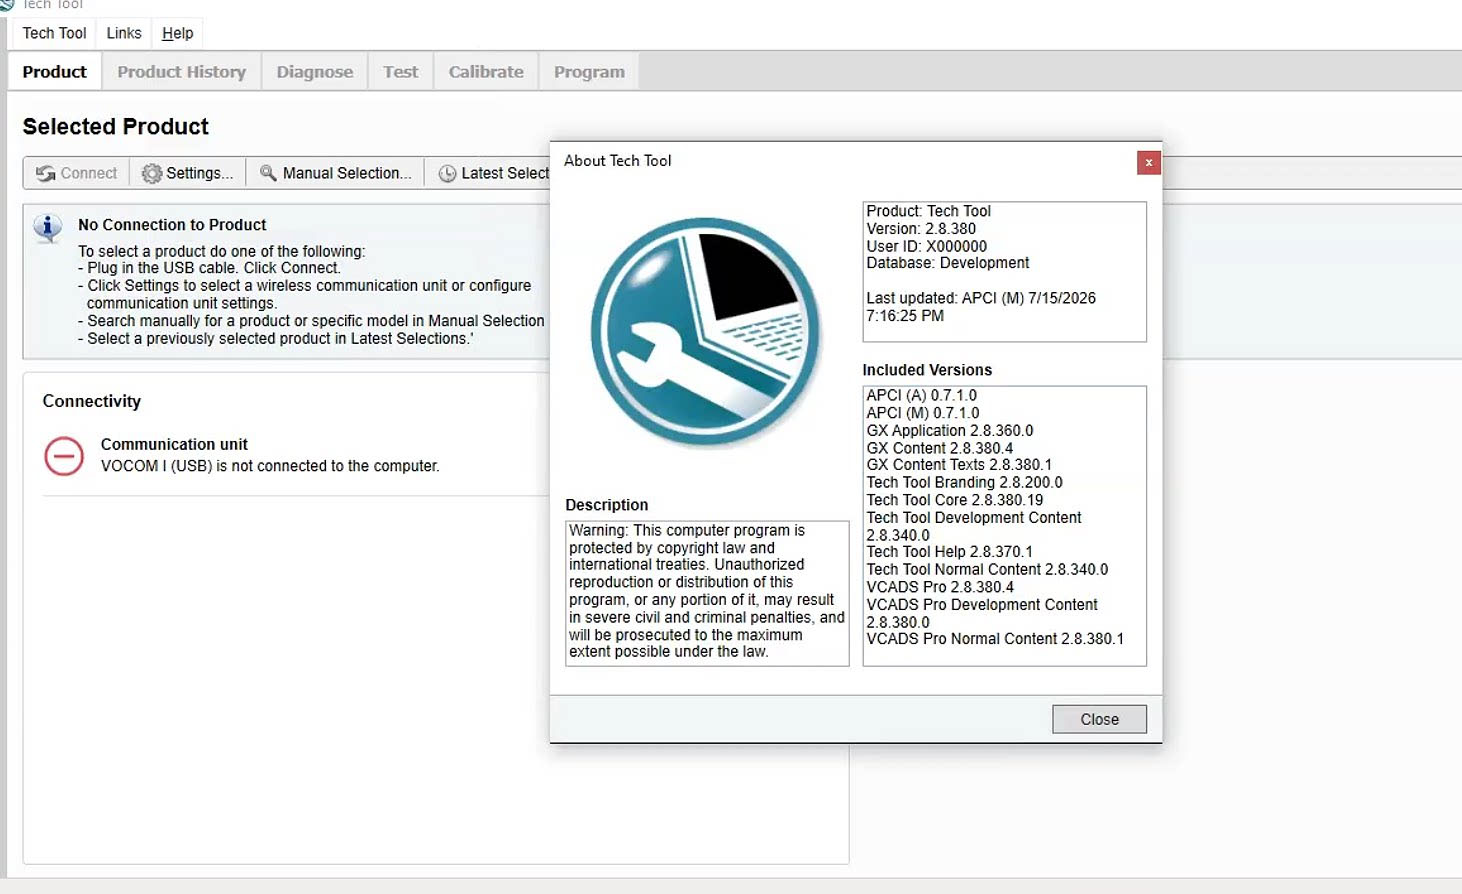
Task: Select Tech Tool Normal Content 2.8.340.0 entry
Action: (x=987, y=569)
